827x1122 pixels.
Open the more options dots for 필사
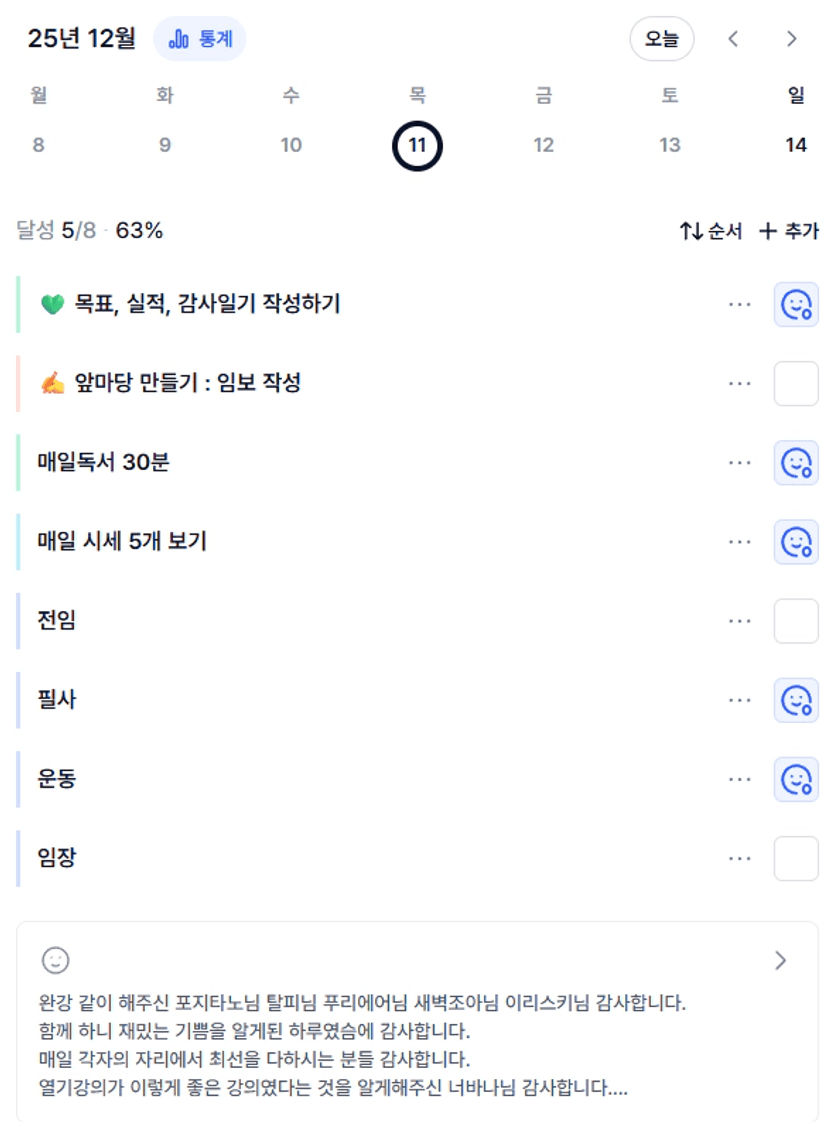click(x=740, y=700)
